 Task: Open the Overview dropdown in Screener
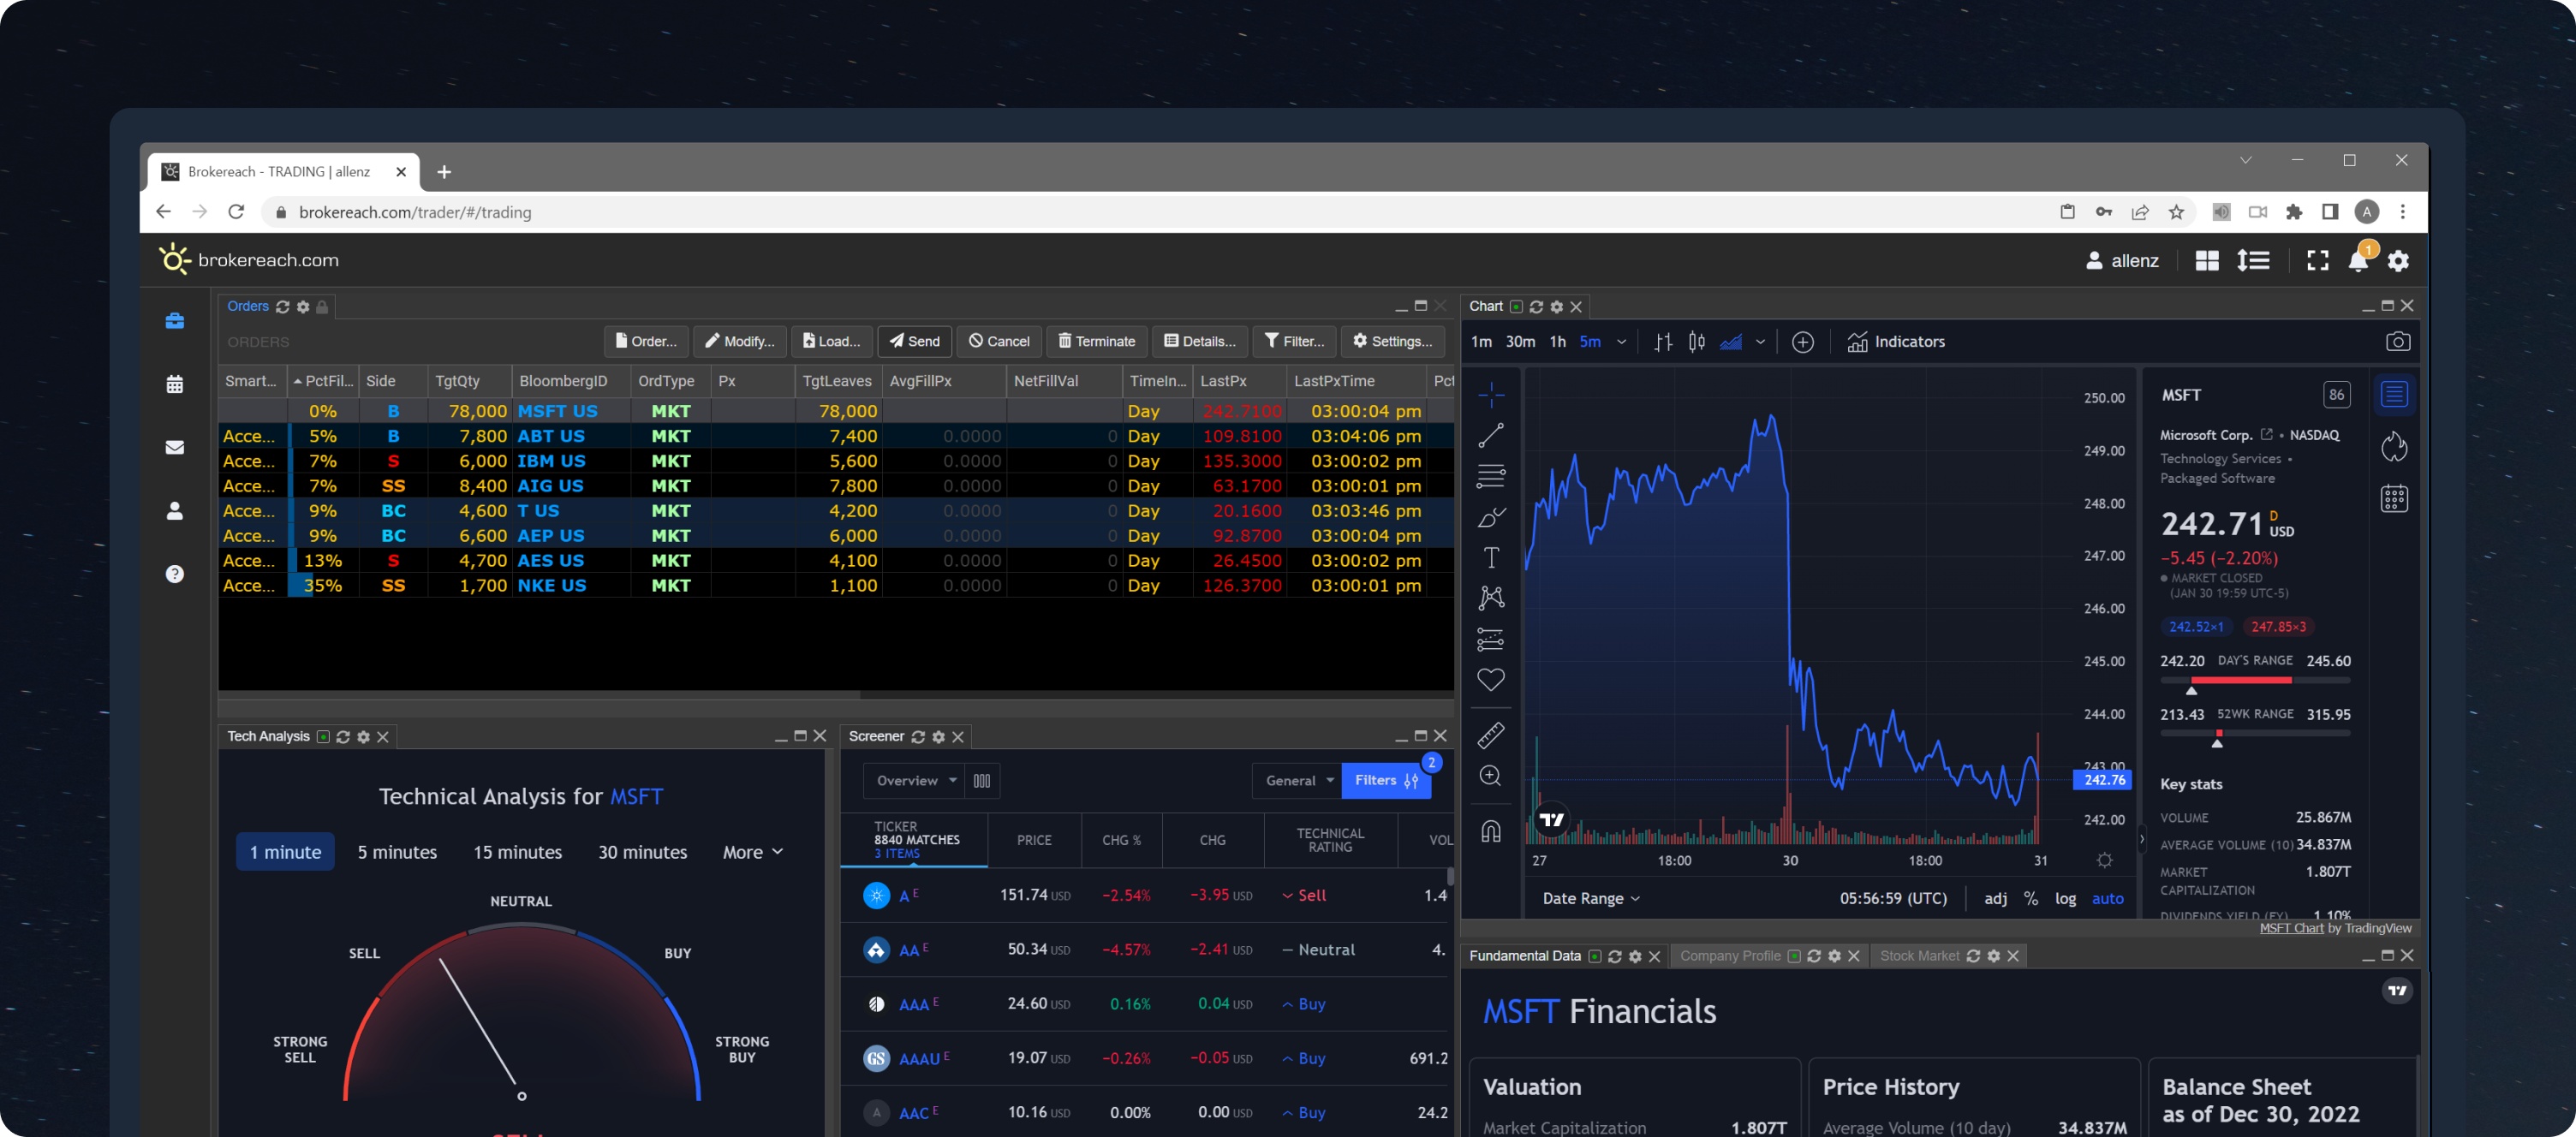pos(915,781)
